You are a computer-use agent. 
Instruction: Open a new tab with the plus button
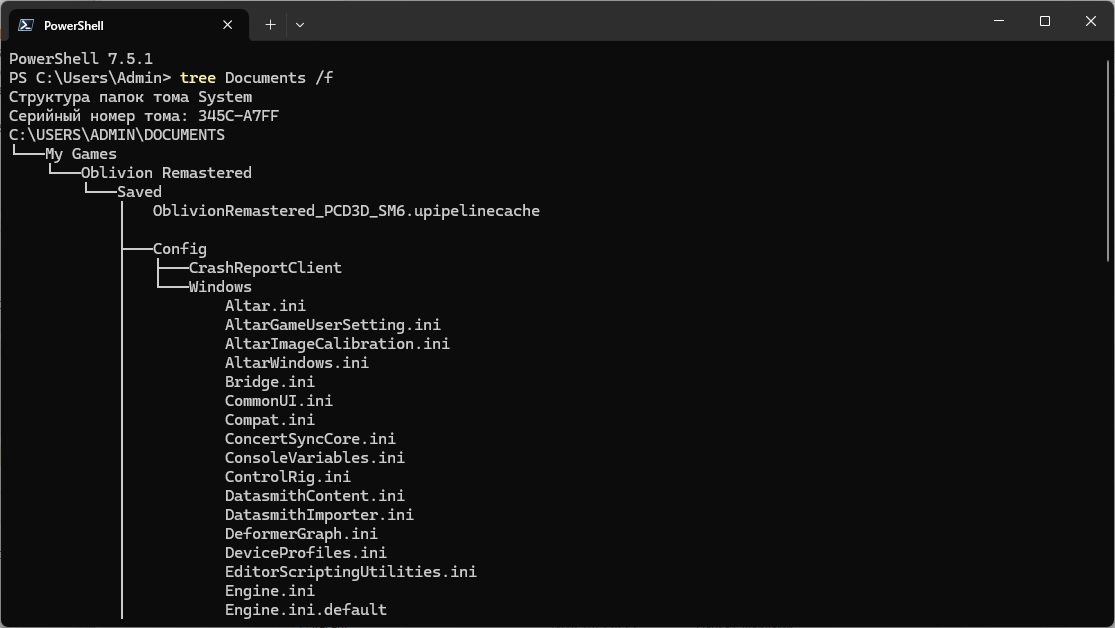(x=270, y=25)
